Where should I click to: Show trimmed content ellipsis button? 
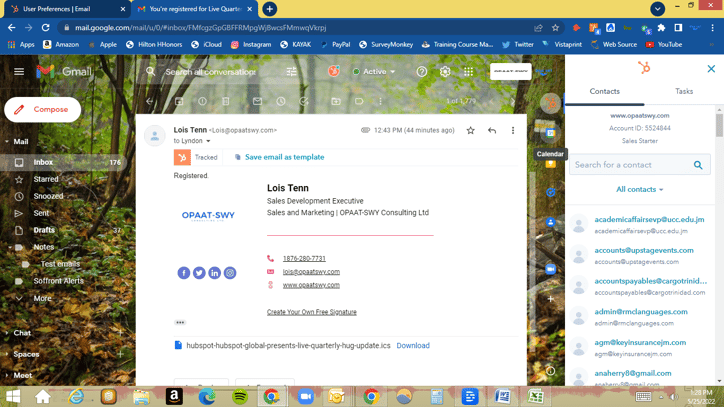[x=180, y=323]
